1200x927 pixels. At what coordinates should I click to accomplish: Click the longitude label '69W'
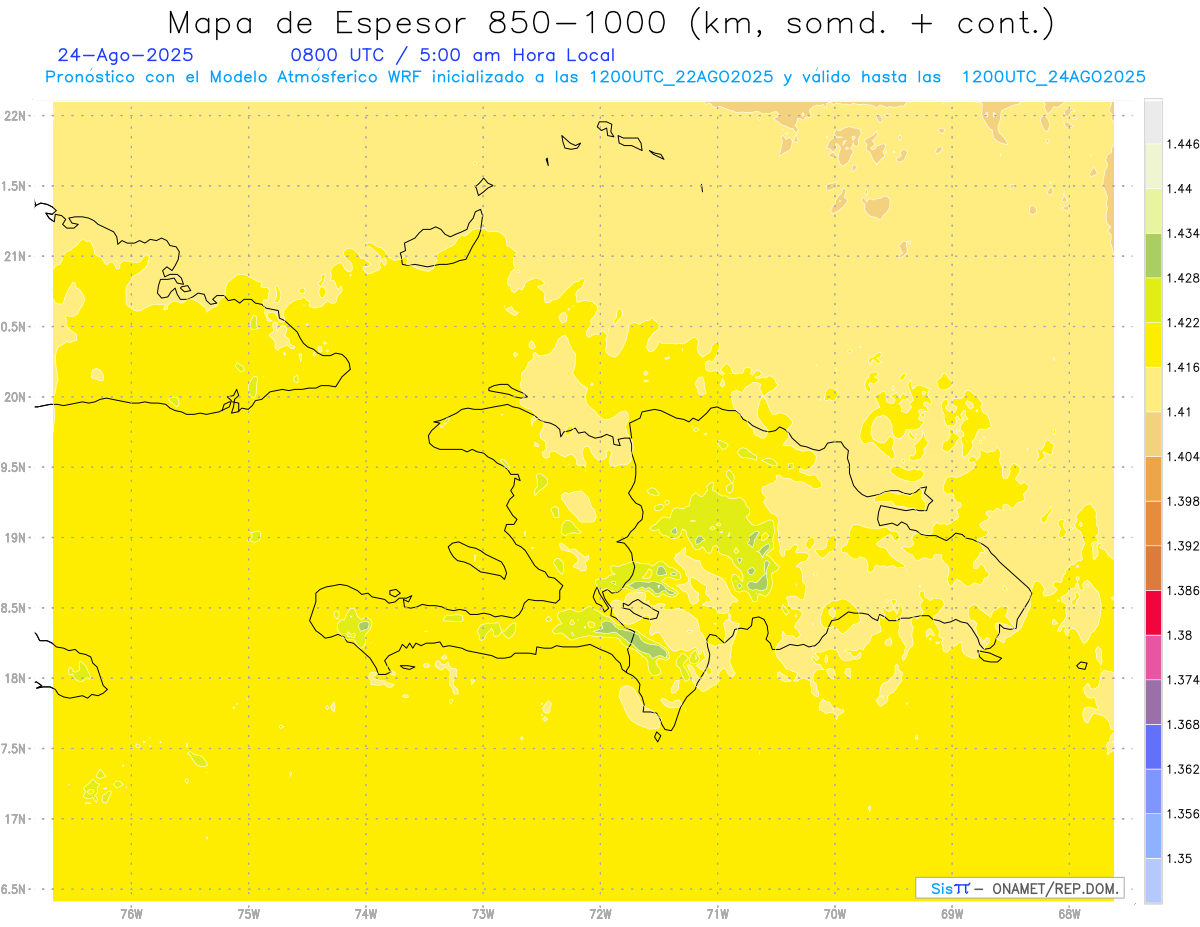pos(952,914)
